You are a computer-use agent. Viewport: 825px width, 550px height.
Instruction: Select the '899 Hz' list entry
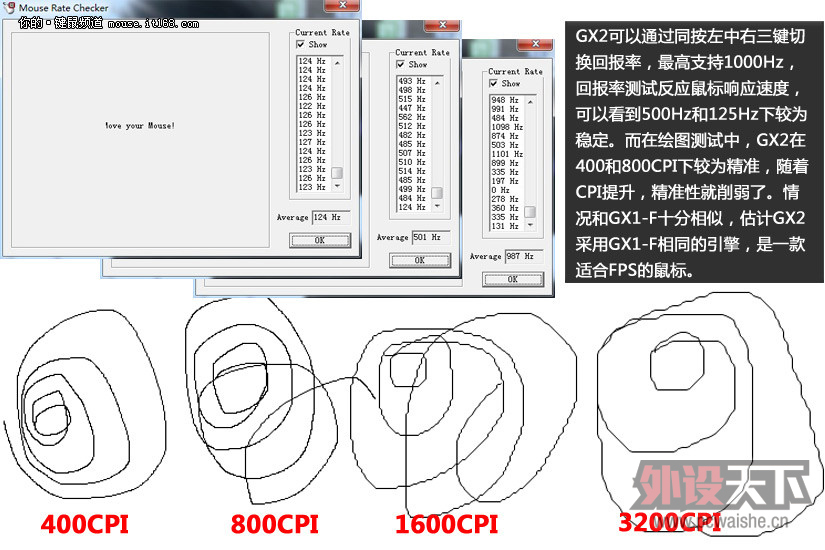tap(505, 163)
